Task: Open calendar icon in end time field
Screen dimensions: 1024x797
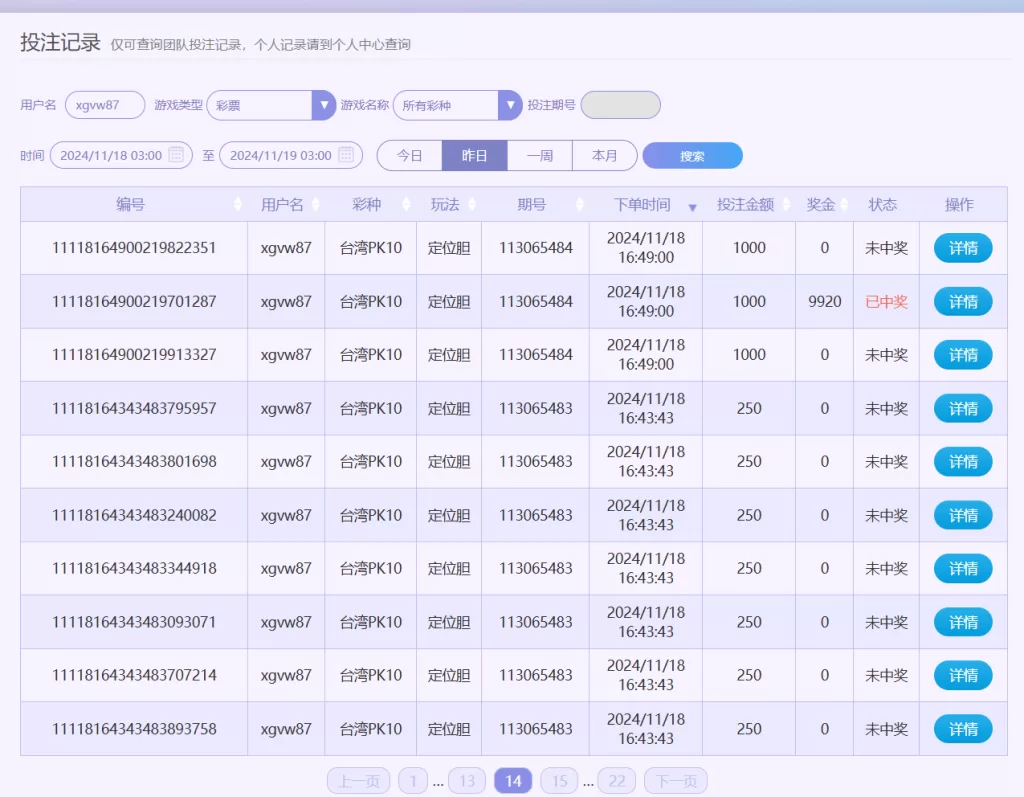Action: pos(346,155)
